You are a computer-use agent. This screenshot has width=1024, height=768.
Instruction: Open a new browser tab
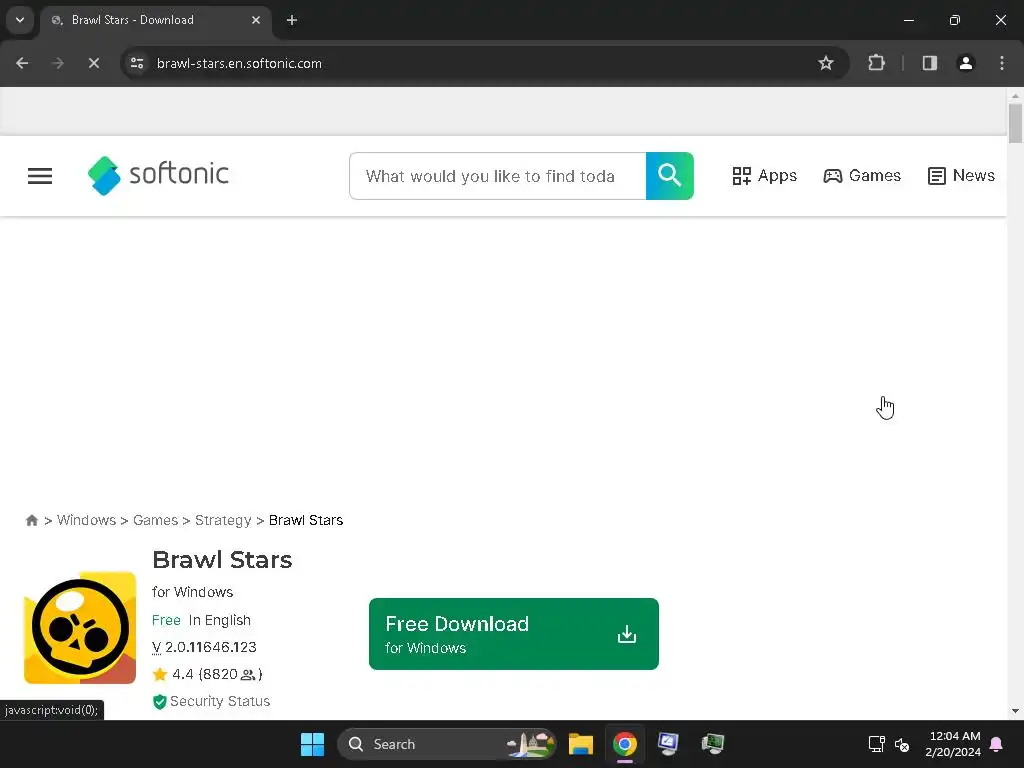[292, 20]
